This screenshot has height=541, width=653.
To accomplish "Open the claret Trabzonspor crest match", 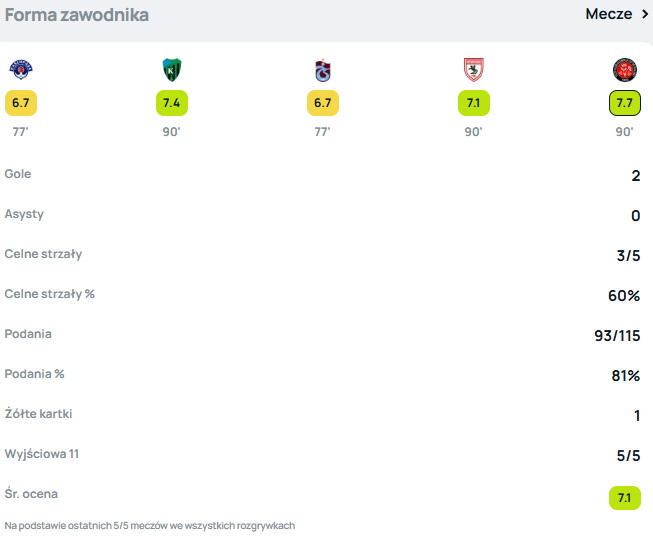I will tap(322, 70).
